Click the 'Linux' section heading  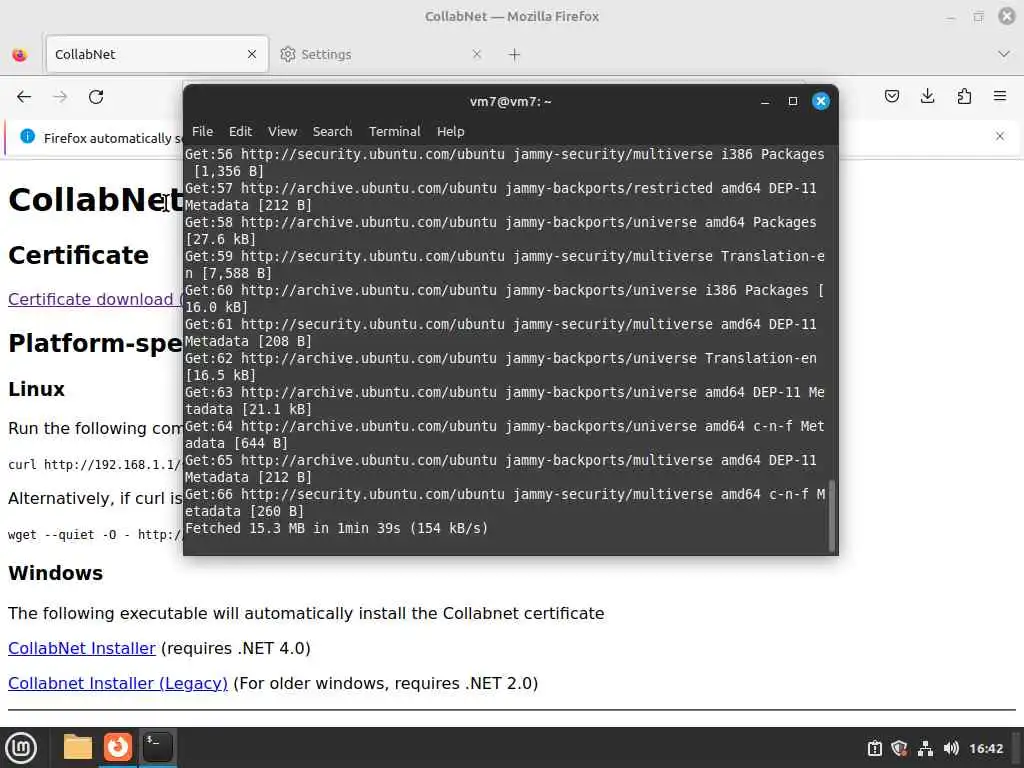coord(37,389)
